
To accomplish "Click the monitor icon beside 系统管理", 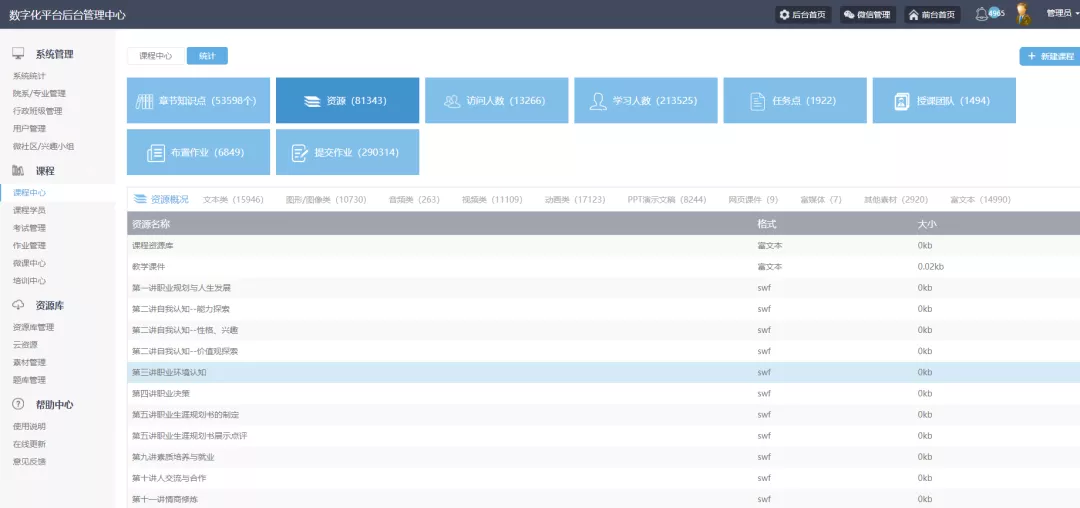I will pyautogui.click(x=19, y=54).
